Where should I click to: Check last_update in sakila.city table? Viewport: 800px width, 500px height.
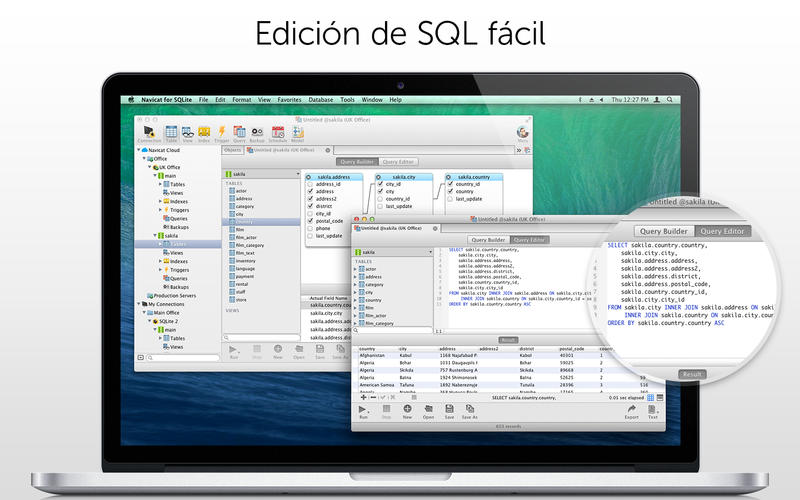[x=380, y=206]
